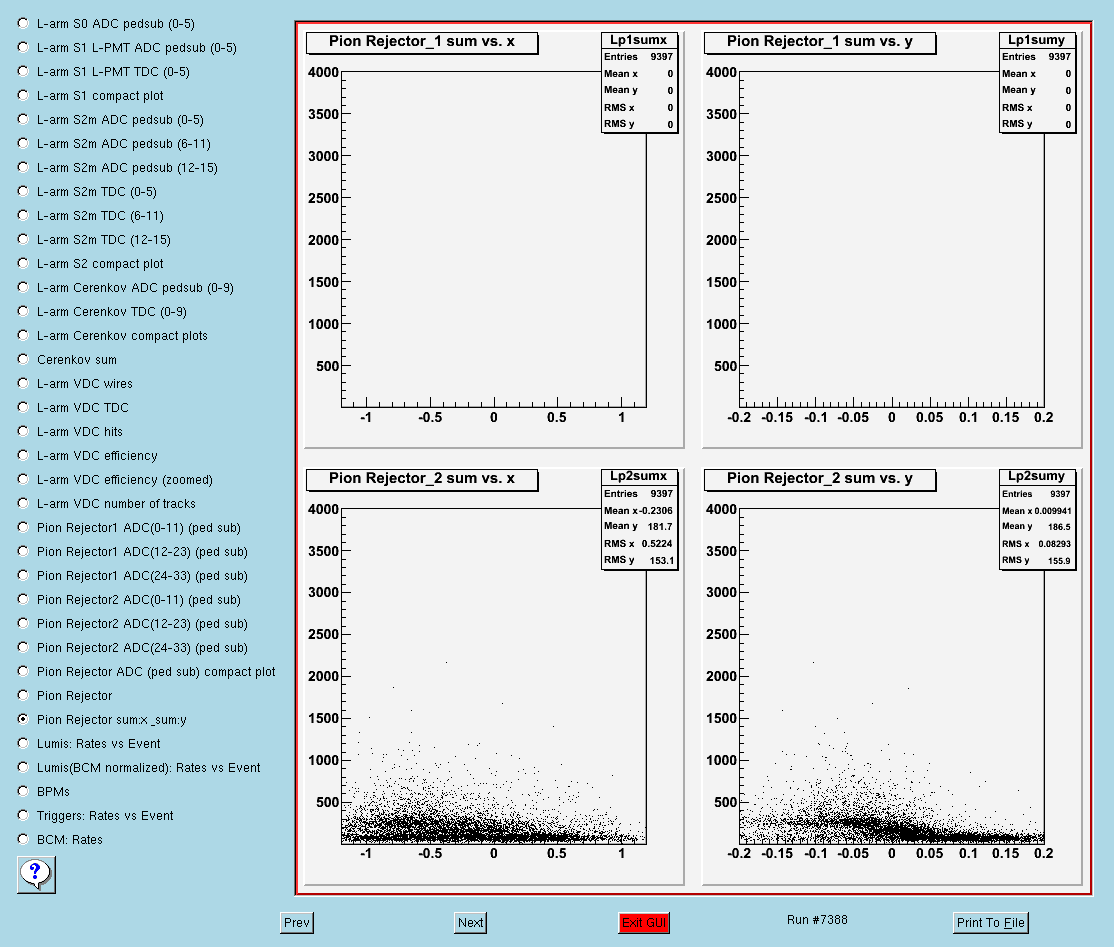
Task: View L-arm VDC number of tracks
Action: click(23, 504)
